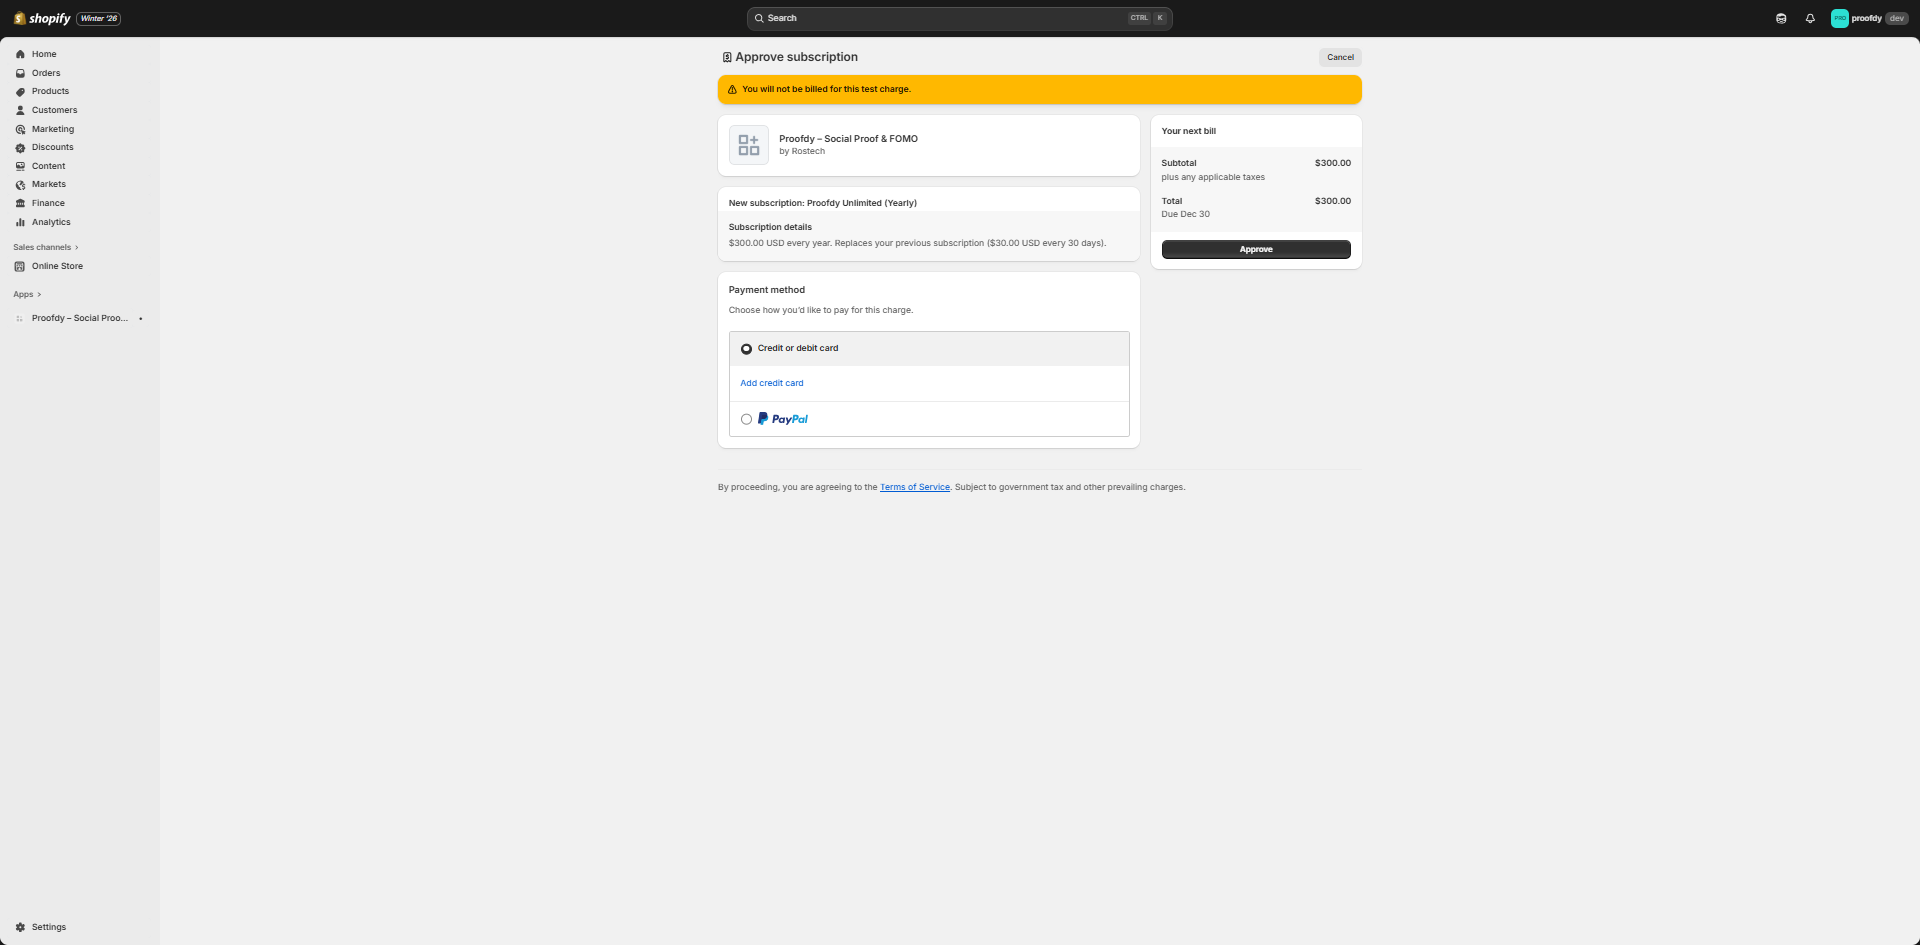Screen dimensions: 1920x945
Task: Click the Total amount $300.00
Action: click(1333, 201)
